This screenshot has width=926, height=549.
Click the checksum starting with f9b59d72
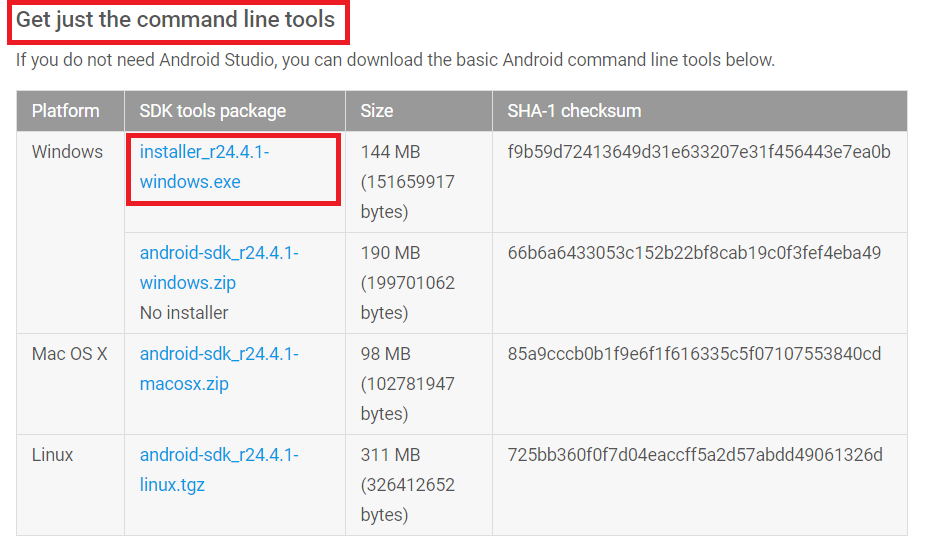tap(698, 152)
